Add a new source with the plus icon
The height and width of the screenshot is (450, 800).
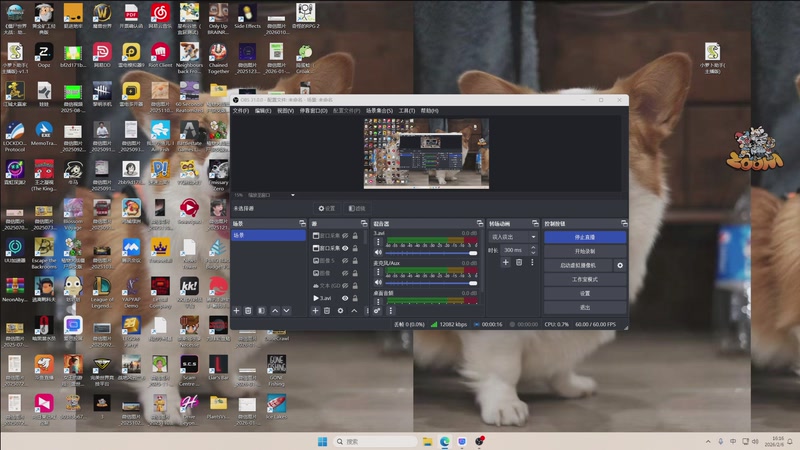pos(315,311)
